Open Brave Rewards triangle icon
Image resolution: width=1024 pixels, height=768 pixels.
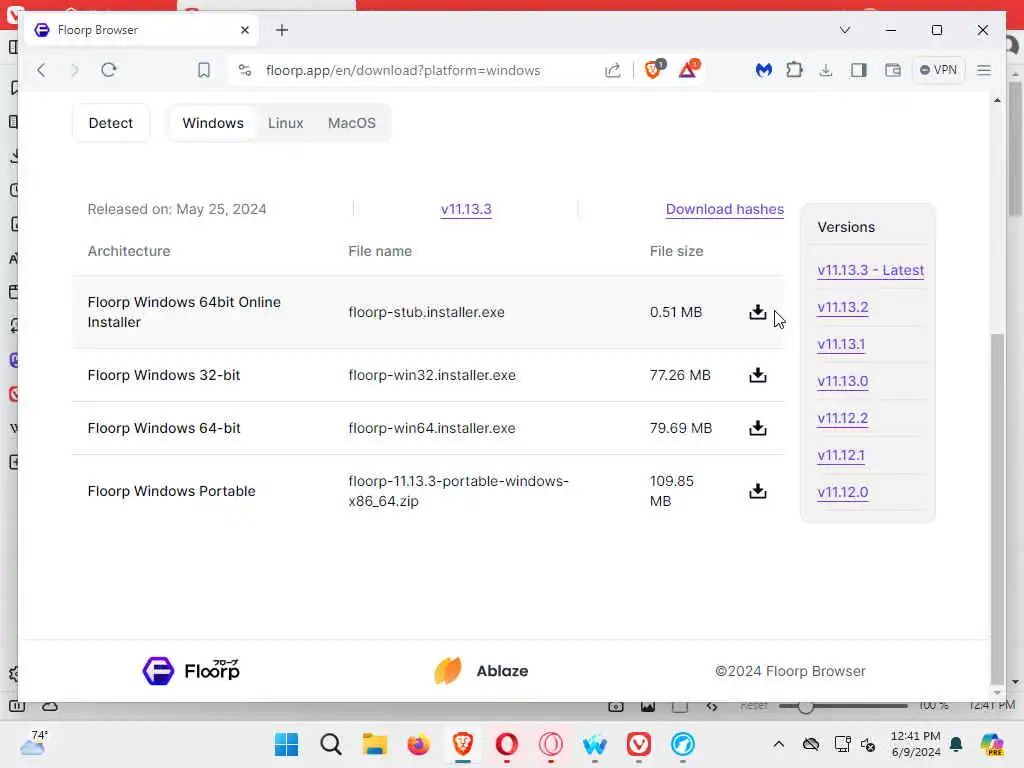[688, 69]
